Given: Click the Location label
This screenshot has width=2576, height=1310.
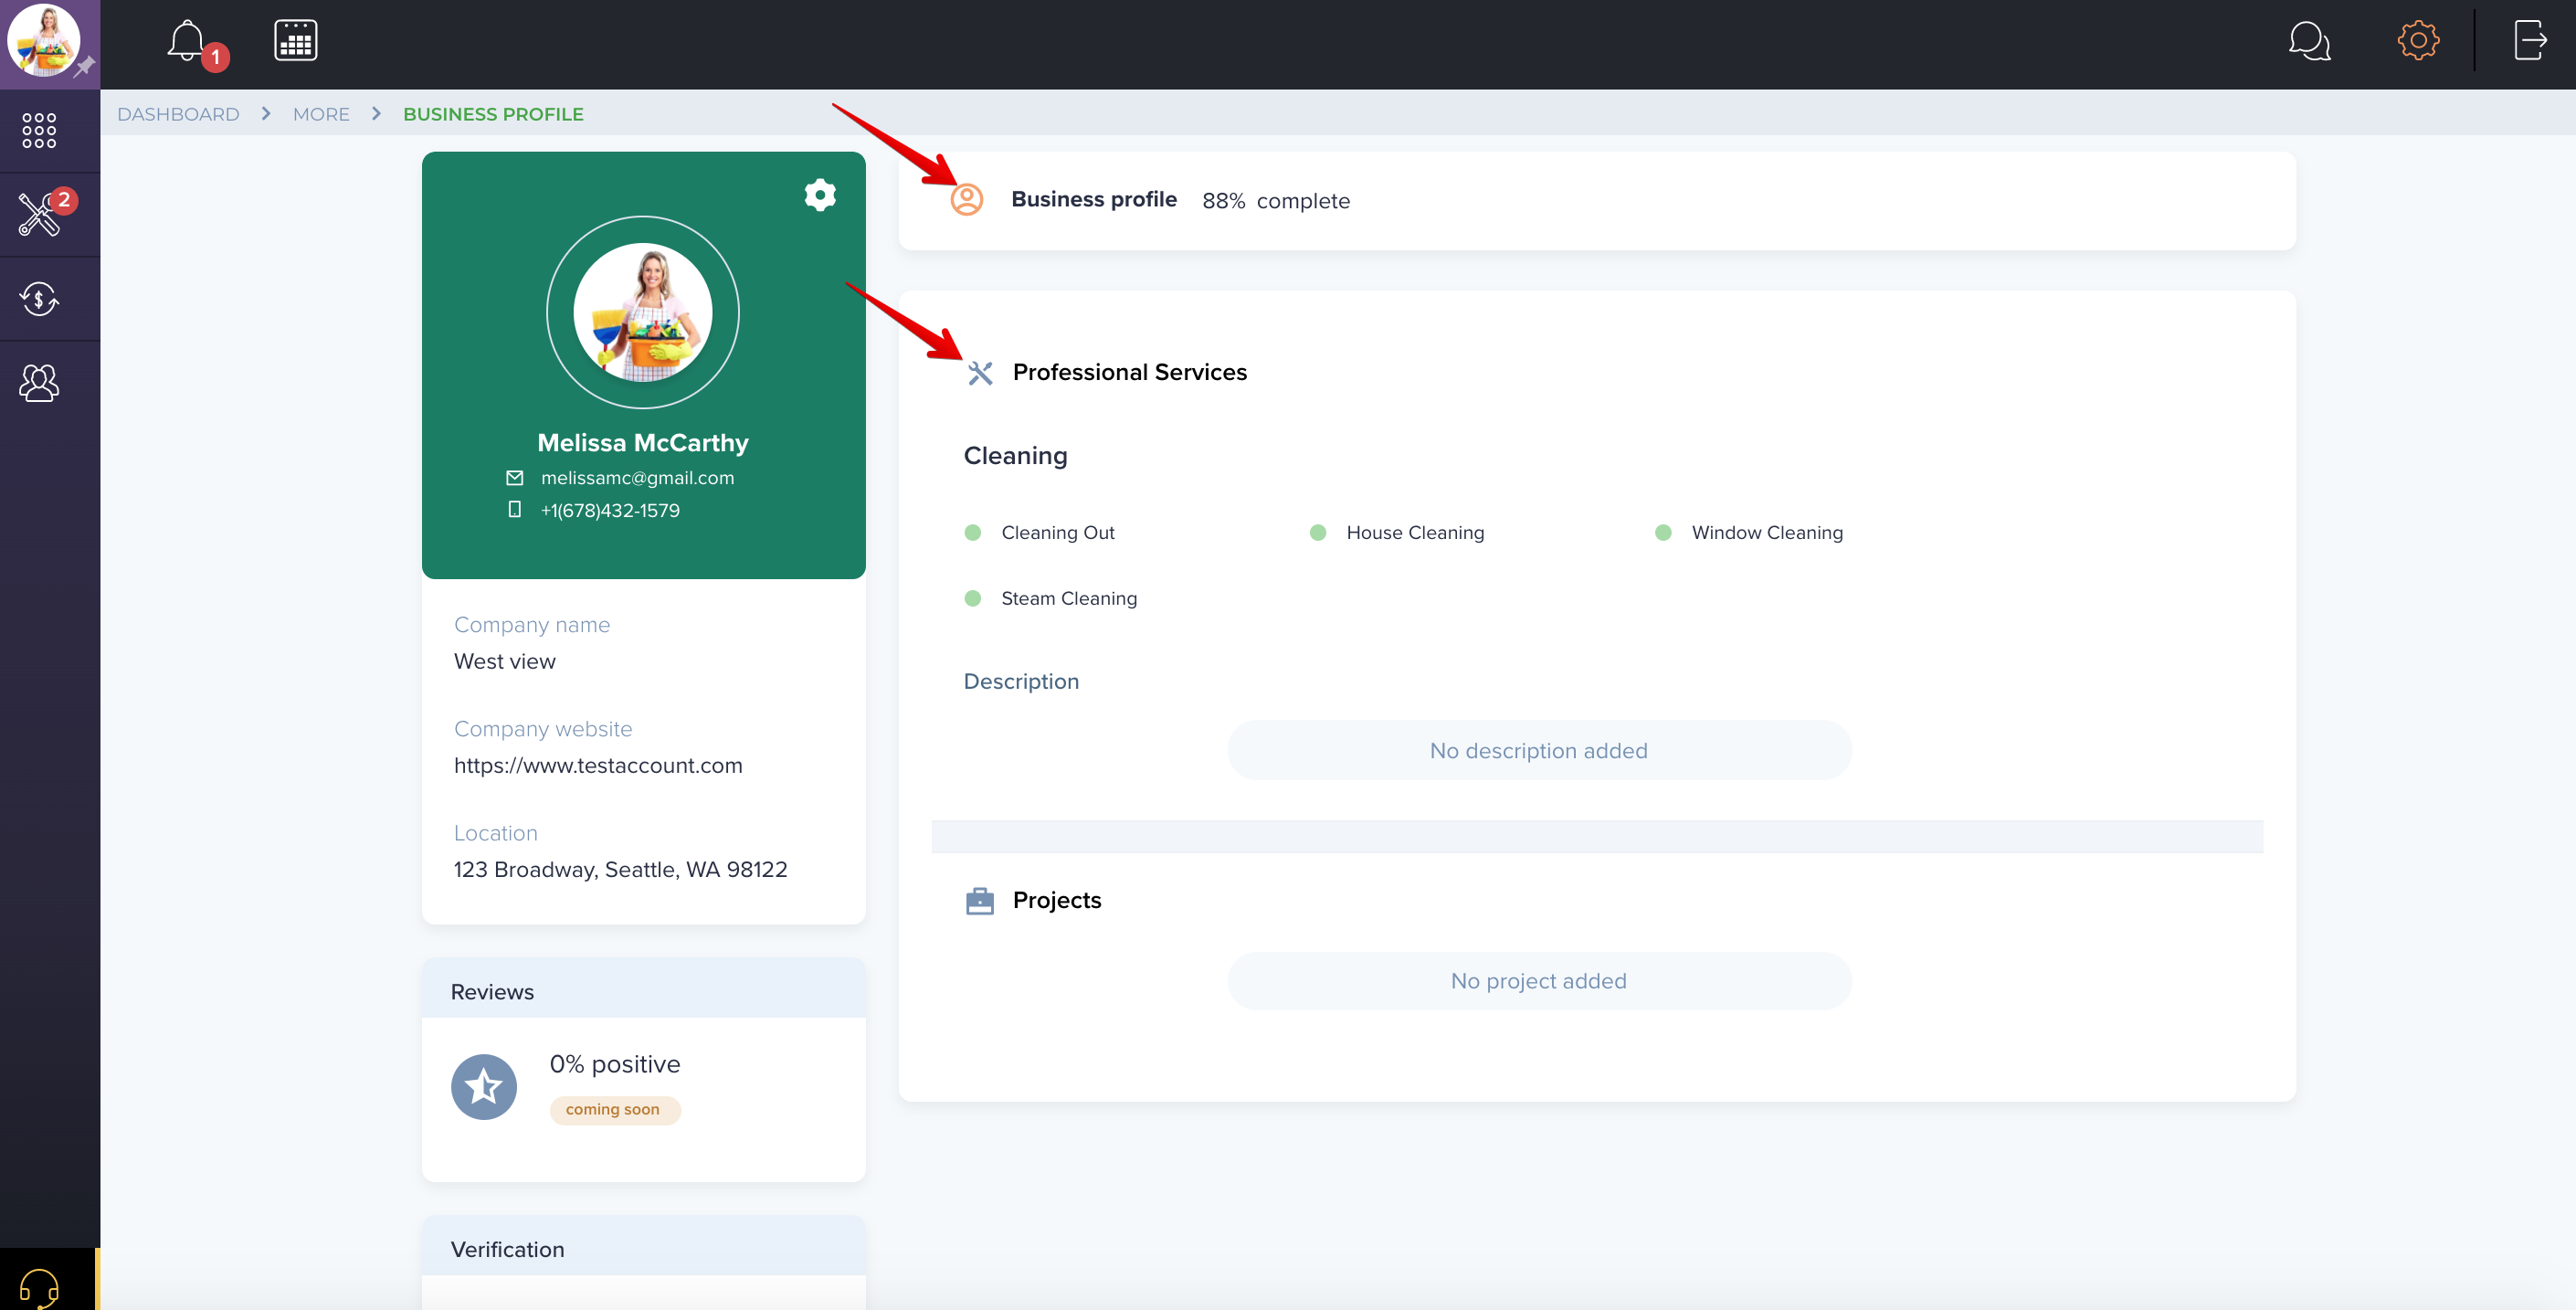Looking at the screenshot, I should coord(496,833).
